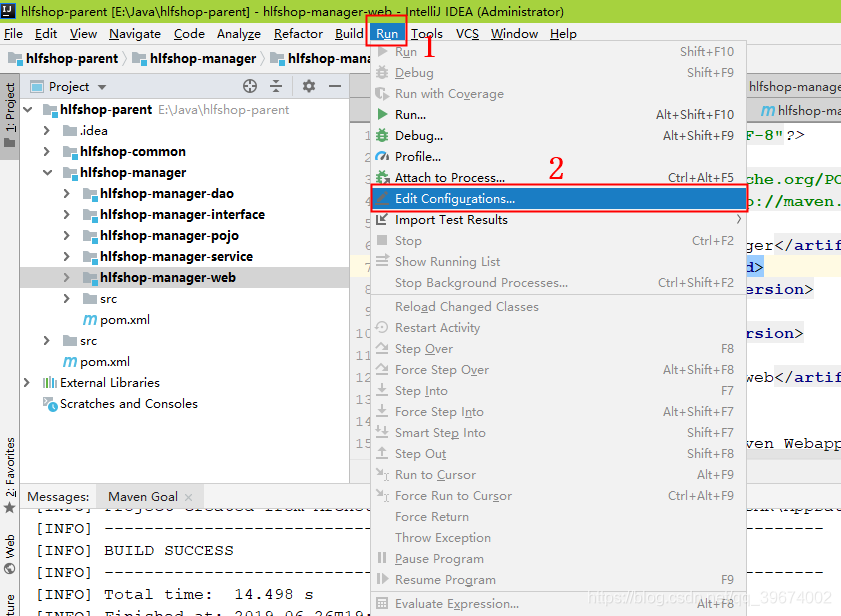Open the Navigate menu

pyautogui.click(x=135, y=34)
